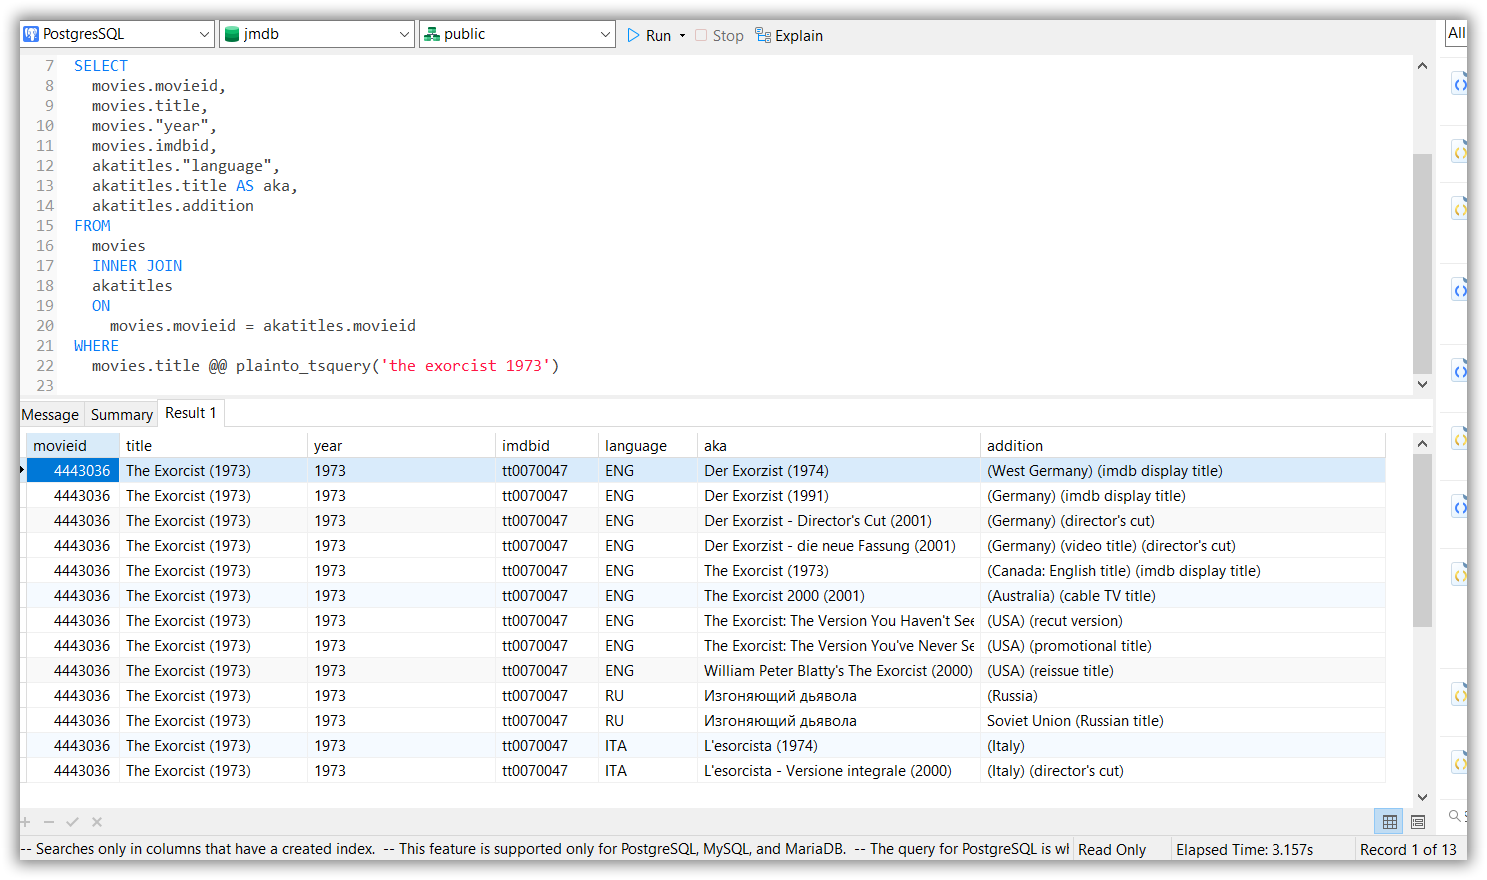Click 'Record 1 of 13' in the status bar
Viewport: 1487px width, 880px height.
pos(1408,850)
